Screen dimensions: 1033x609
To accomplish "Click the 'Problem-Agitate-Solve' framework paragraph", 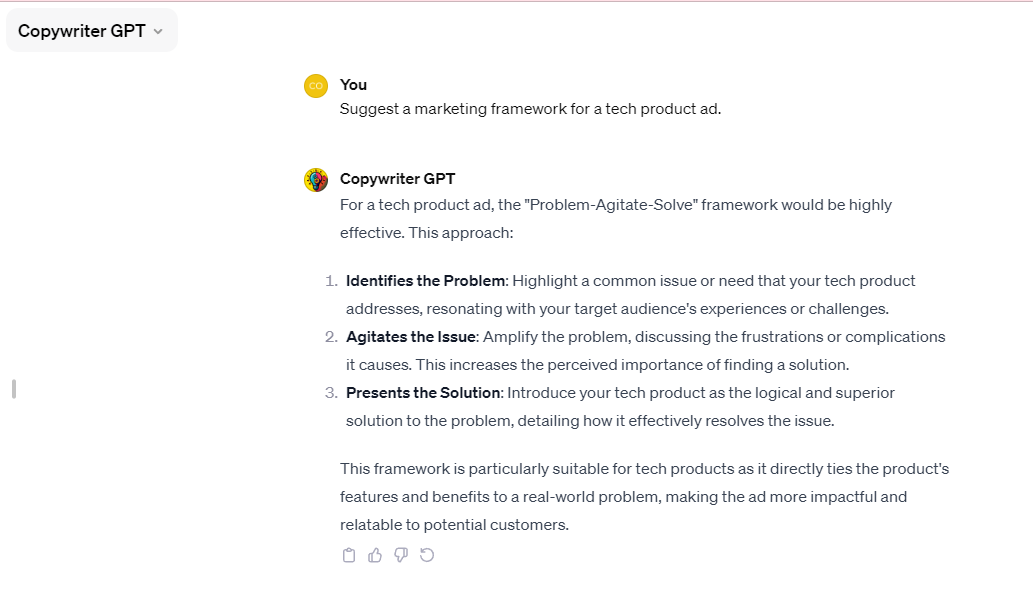I will [x=615, y=218].
